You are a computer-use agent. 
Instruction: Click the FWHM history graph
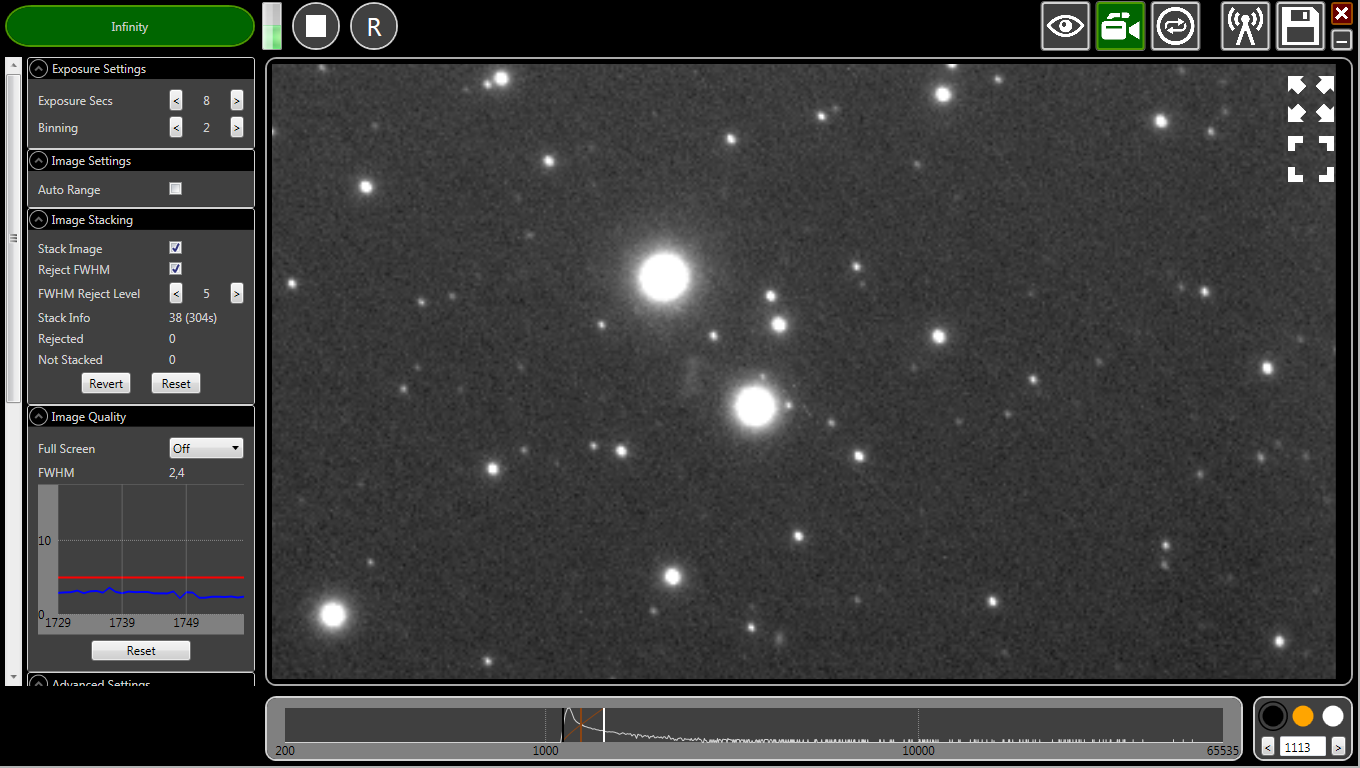[141, 560]
